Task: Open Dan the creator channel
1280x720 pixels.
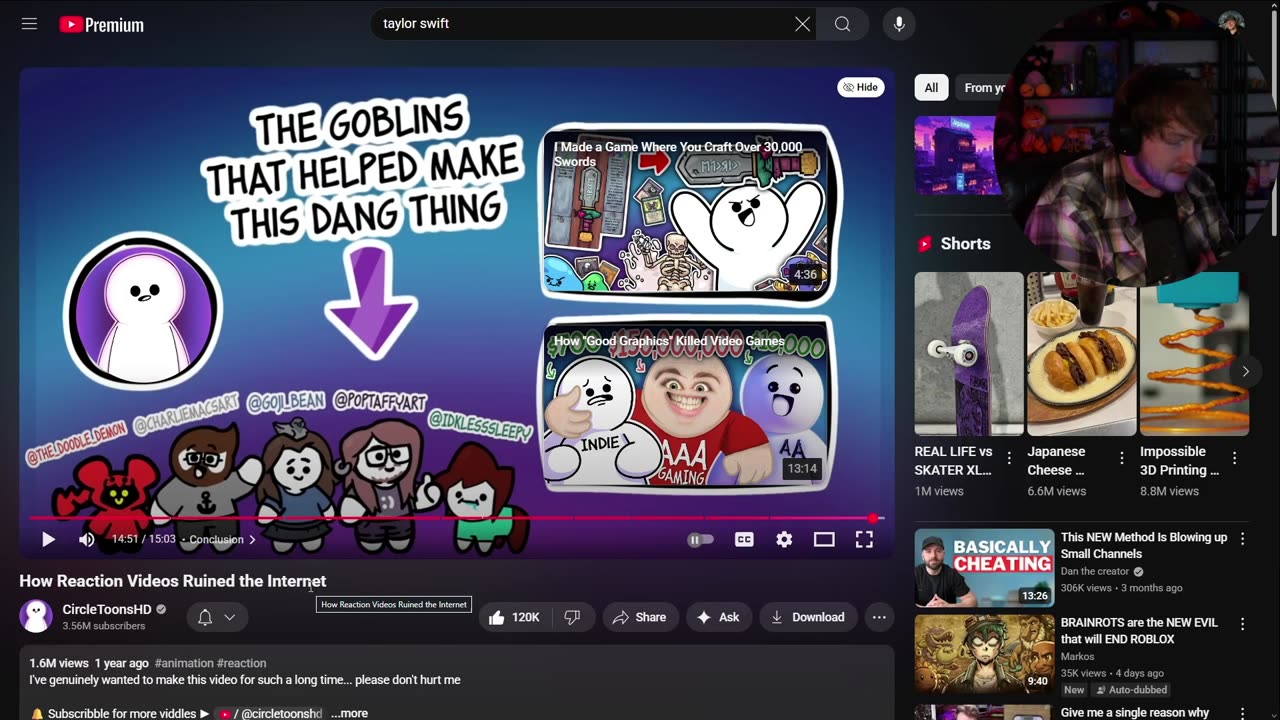Action: (1095, 572)
